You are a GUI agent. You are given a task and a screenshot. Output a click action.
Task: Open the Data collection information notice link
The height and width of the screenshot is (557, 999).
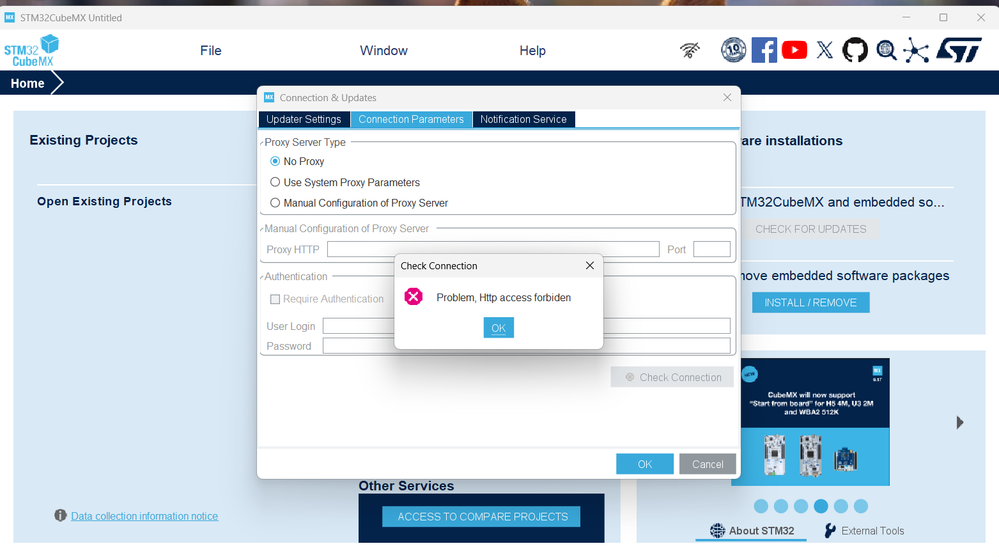(145, 516)
